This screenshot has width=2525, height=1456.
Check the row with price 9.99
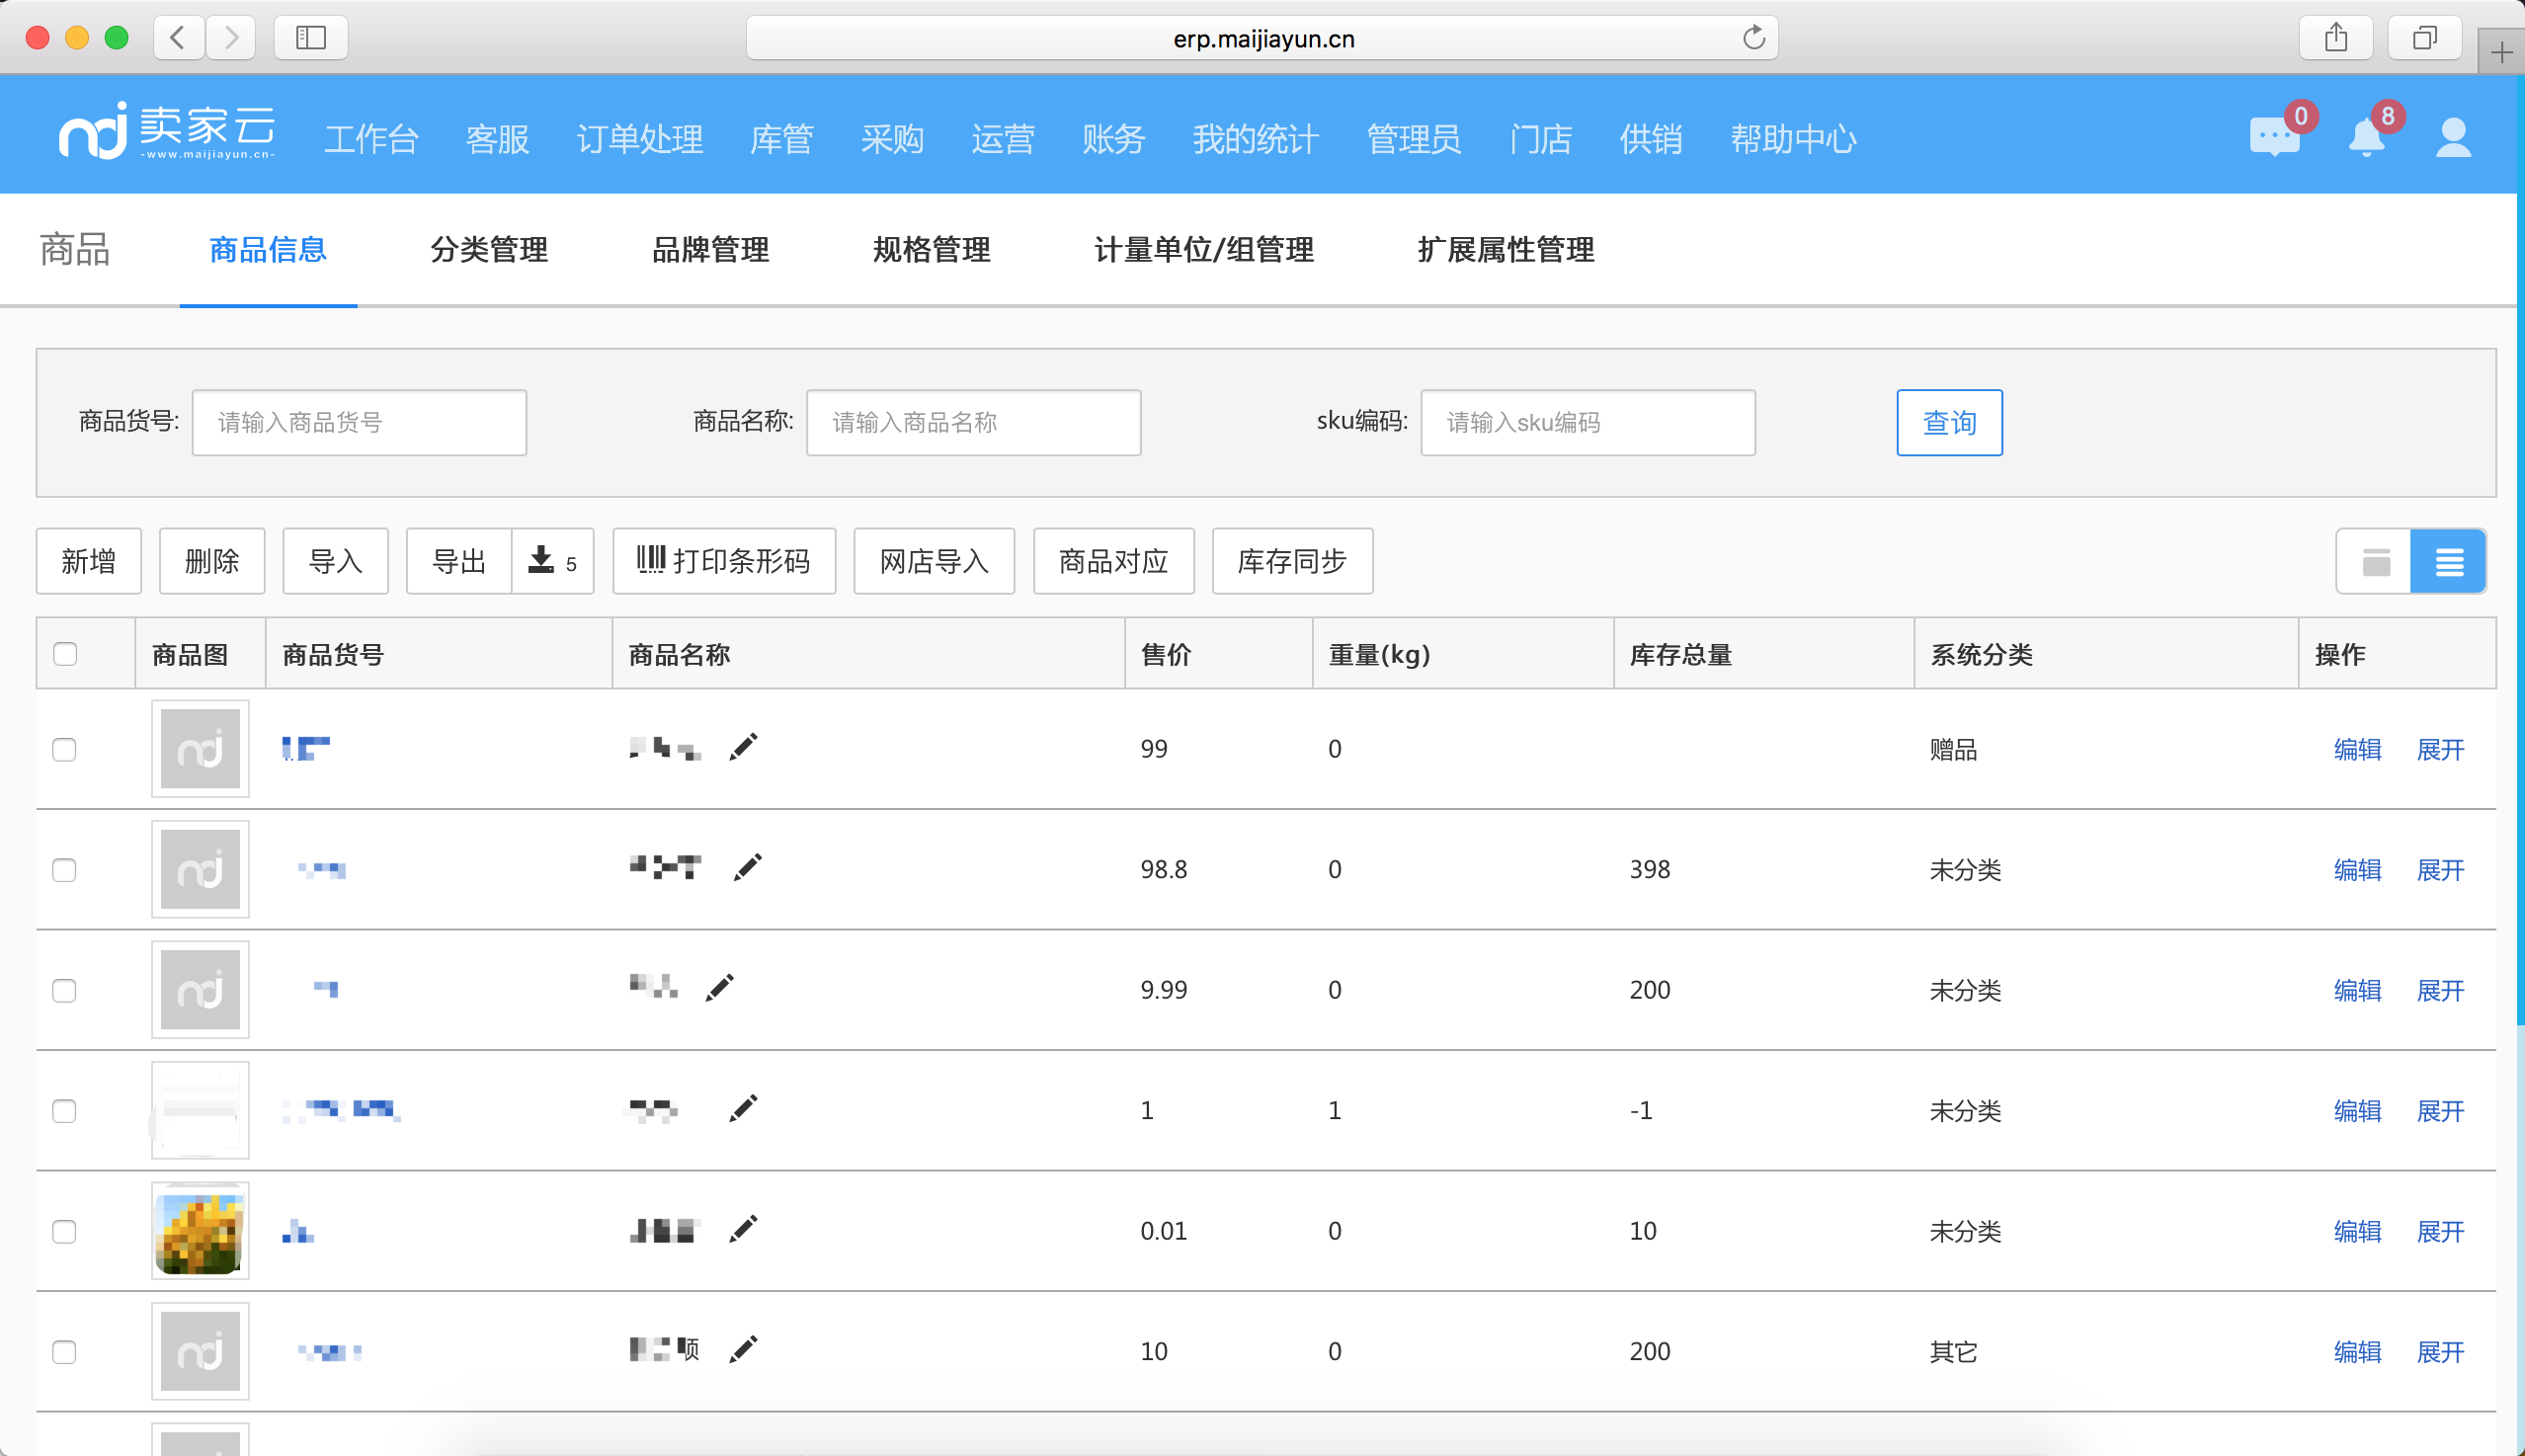coord(65,991)
